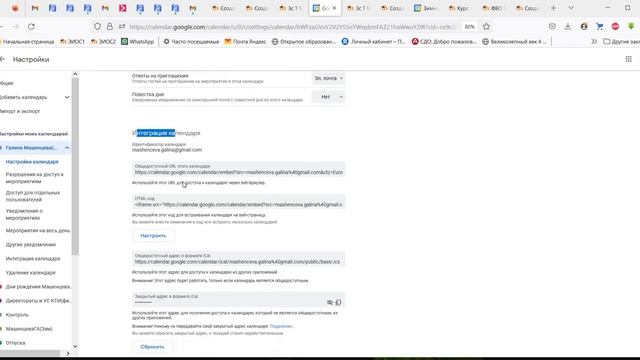The image size is (640, 360).
Task: Click sidebar scrollbar down arrow
Action: (75, 346)
